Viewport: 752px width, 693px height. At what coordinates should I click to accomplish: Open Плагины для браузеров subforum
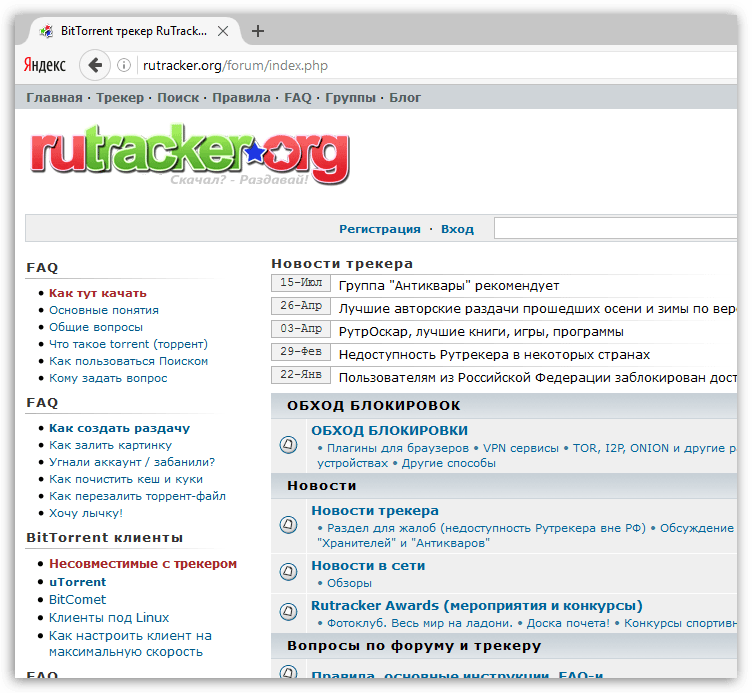click(x=398, y=448)
